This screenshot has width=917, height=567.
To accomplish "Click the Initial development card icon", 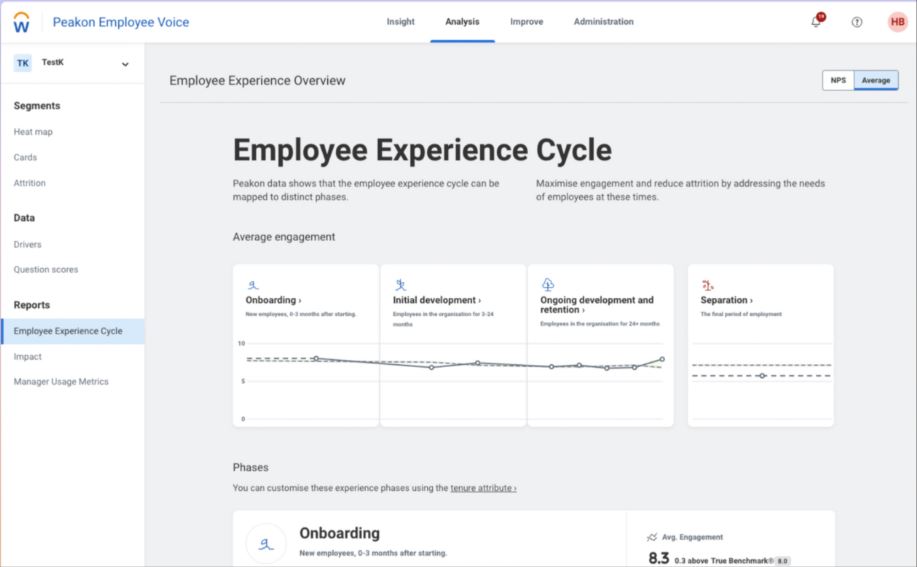I will 401,285.
